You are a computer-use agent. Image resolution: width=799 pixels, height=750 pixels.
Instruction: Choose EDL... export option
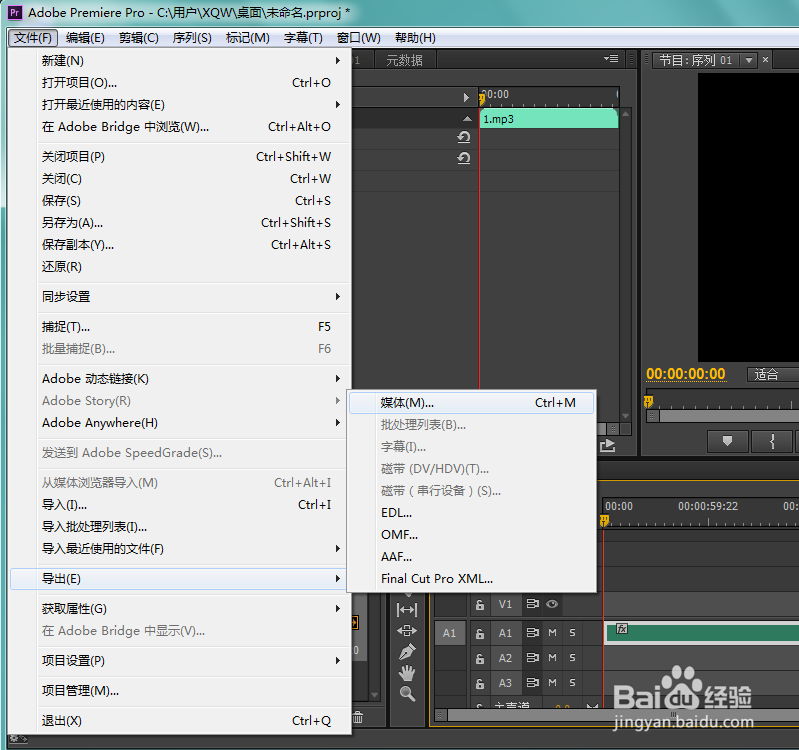click(x=471, y=513)
